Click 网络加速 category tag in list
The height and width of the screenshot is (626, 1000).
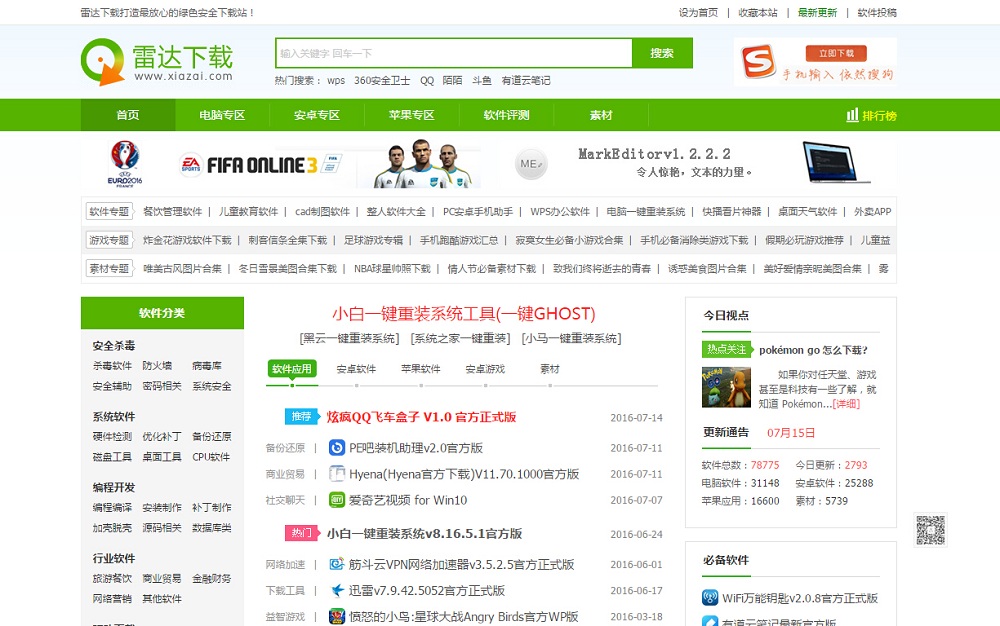[x=286, y=565]
